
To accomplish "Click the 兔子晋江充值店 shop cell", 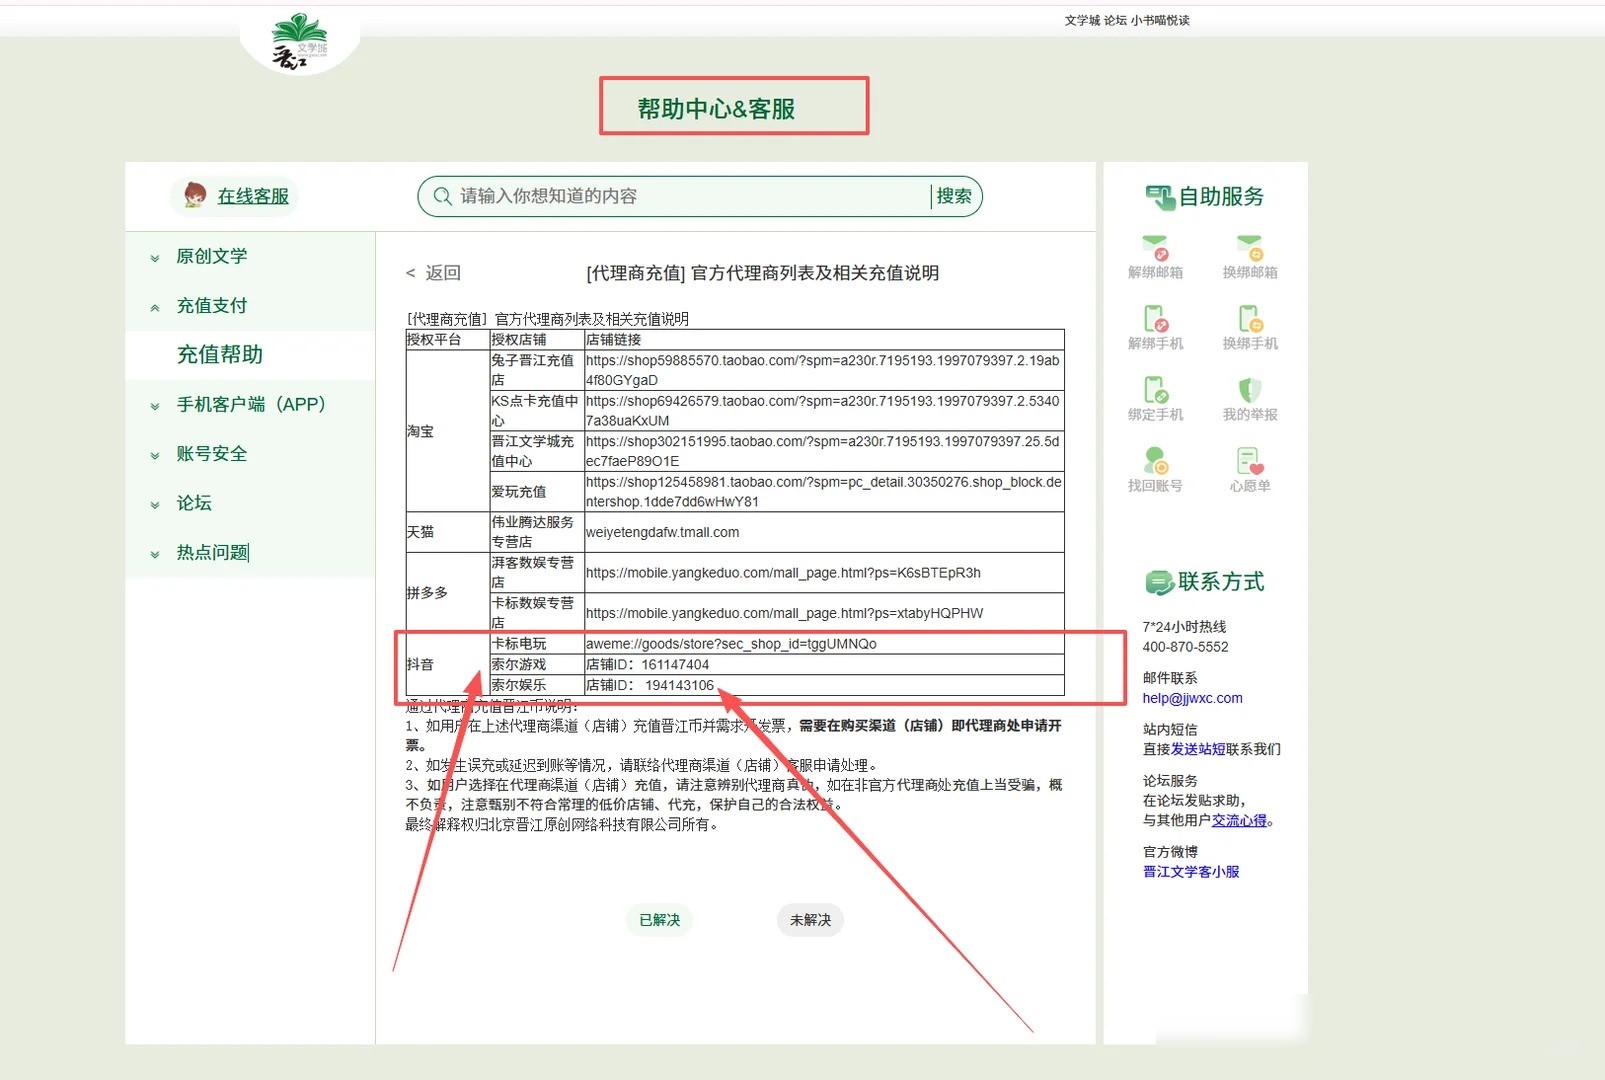I will click(x=535, y=370).
